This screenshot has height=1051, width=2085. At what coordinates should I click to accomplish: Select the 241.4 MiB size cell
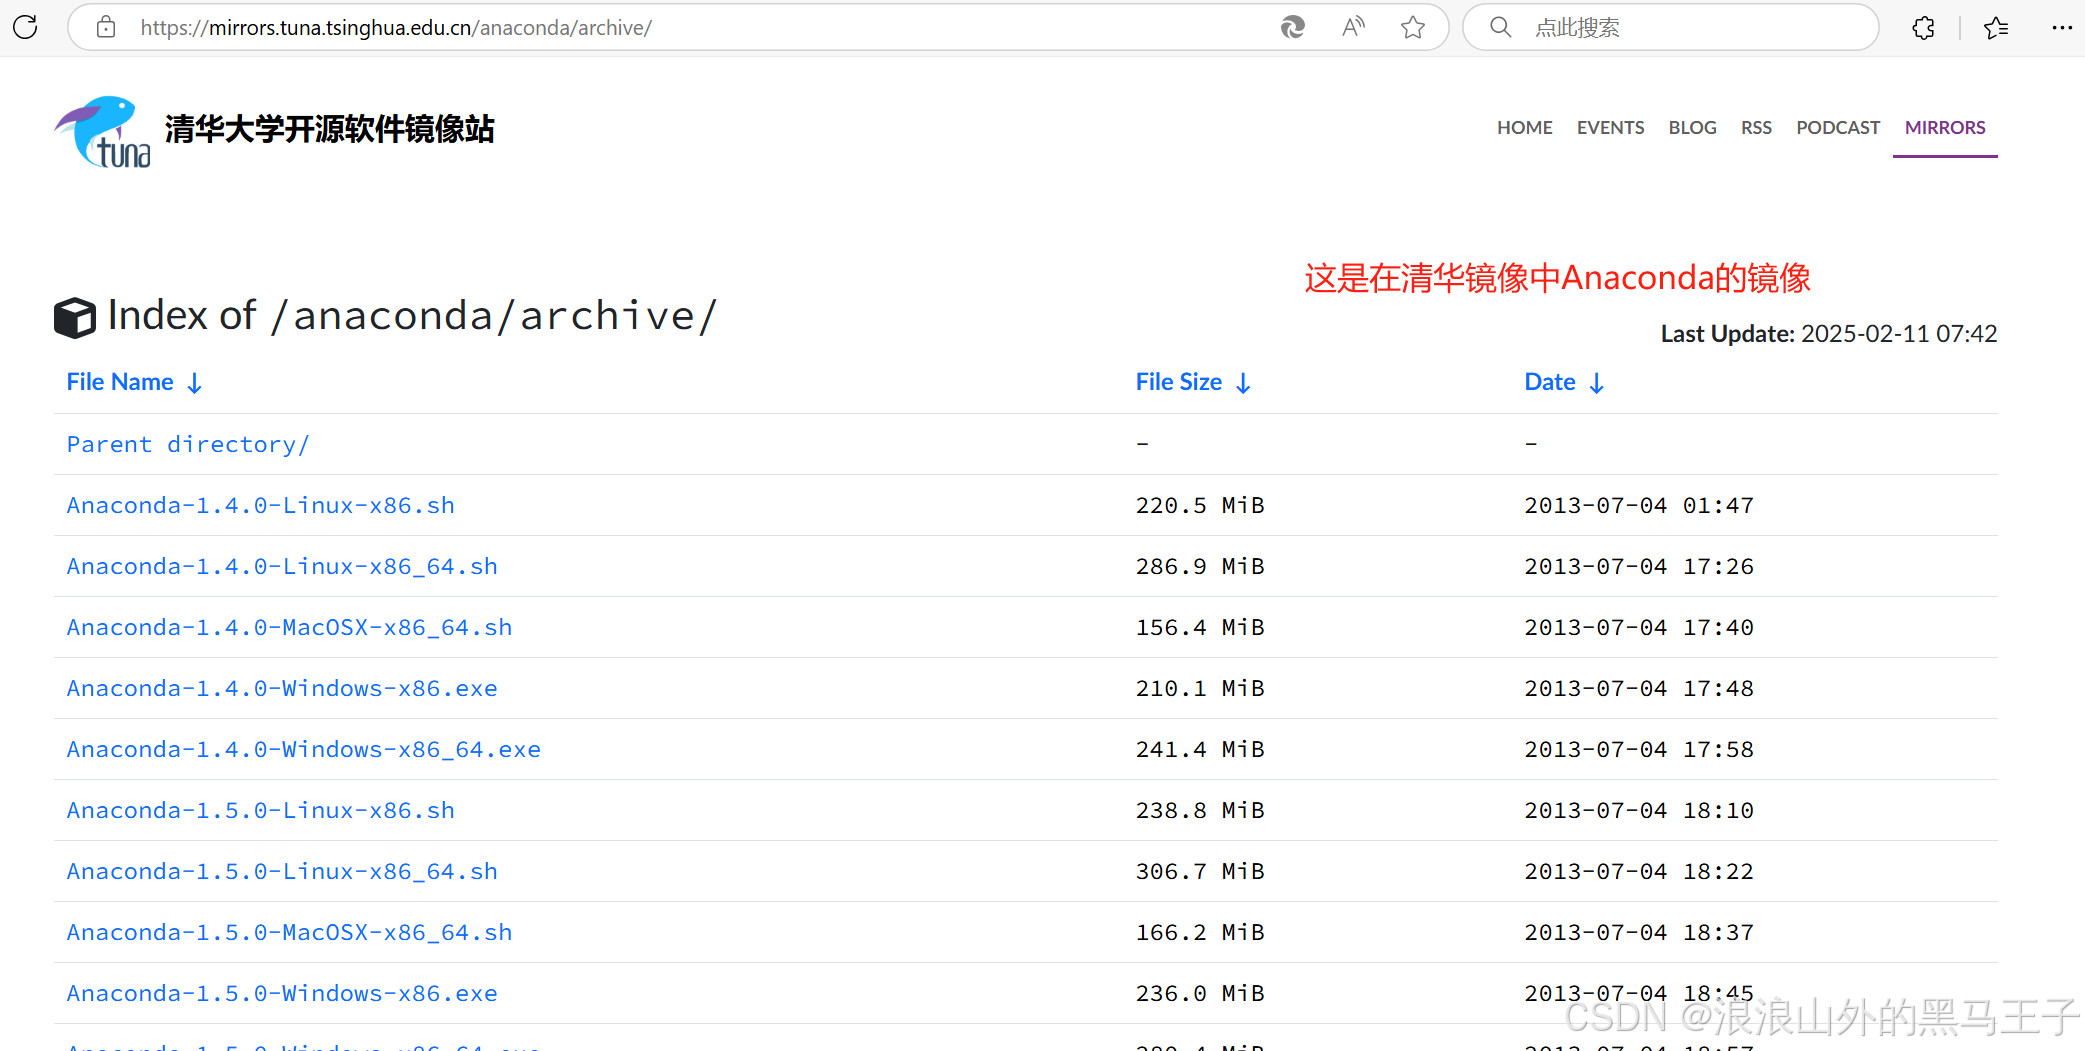(1200, 749)
